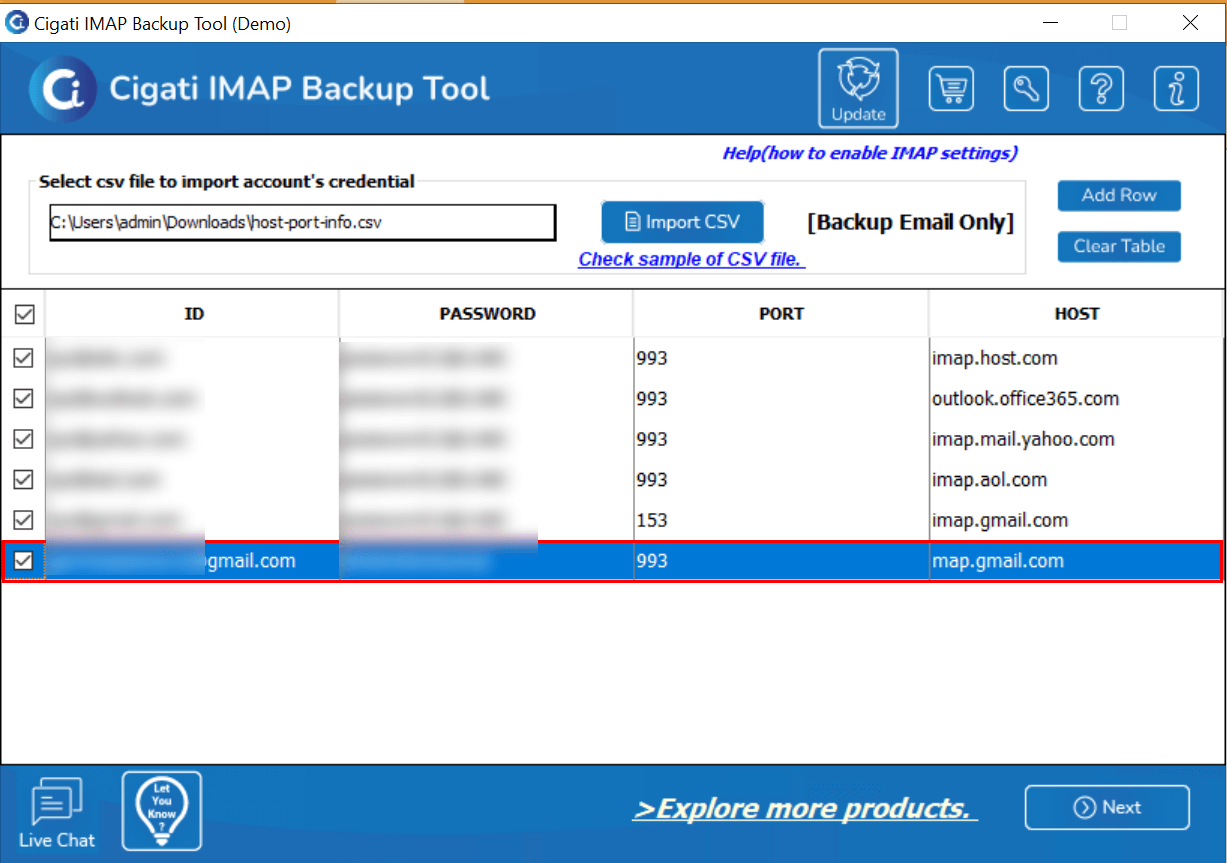1227x863 pixels.
Task: Open Live Chat icon
Action: [57, 814]
